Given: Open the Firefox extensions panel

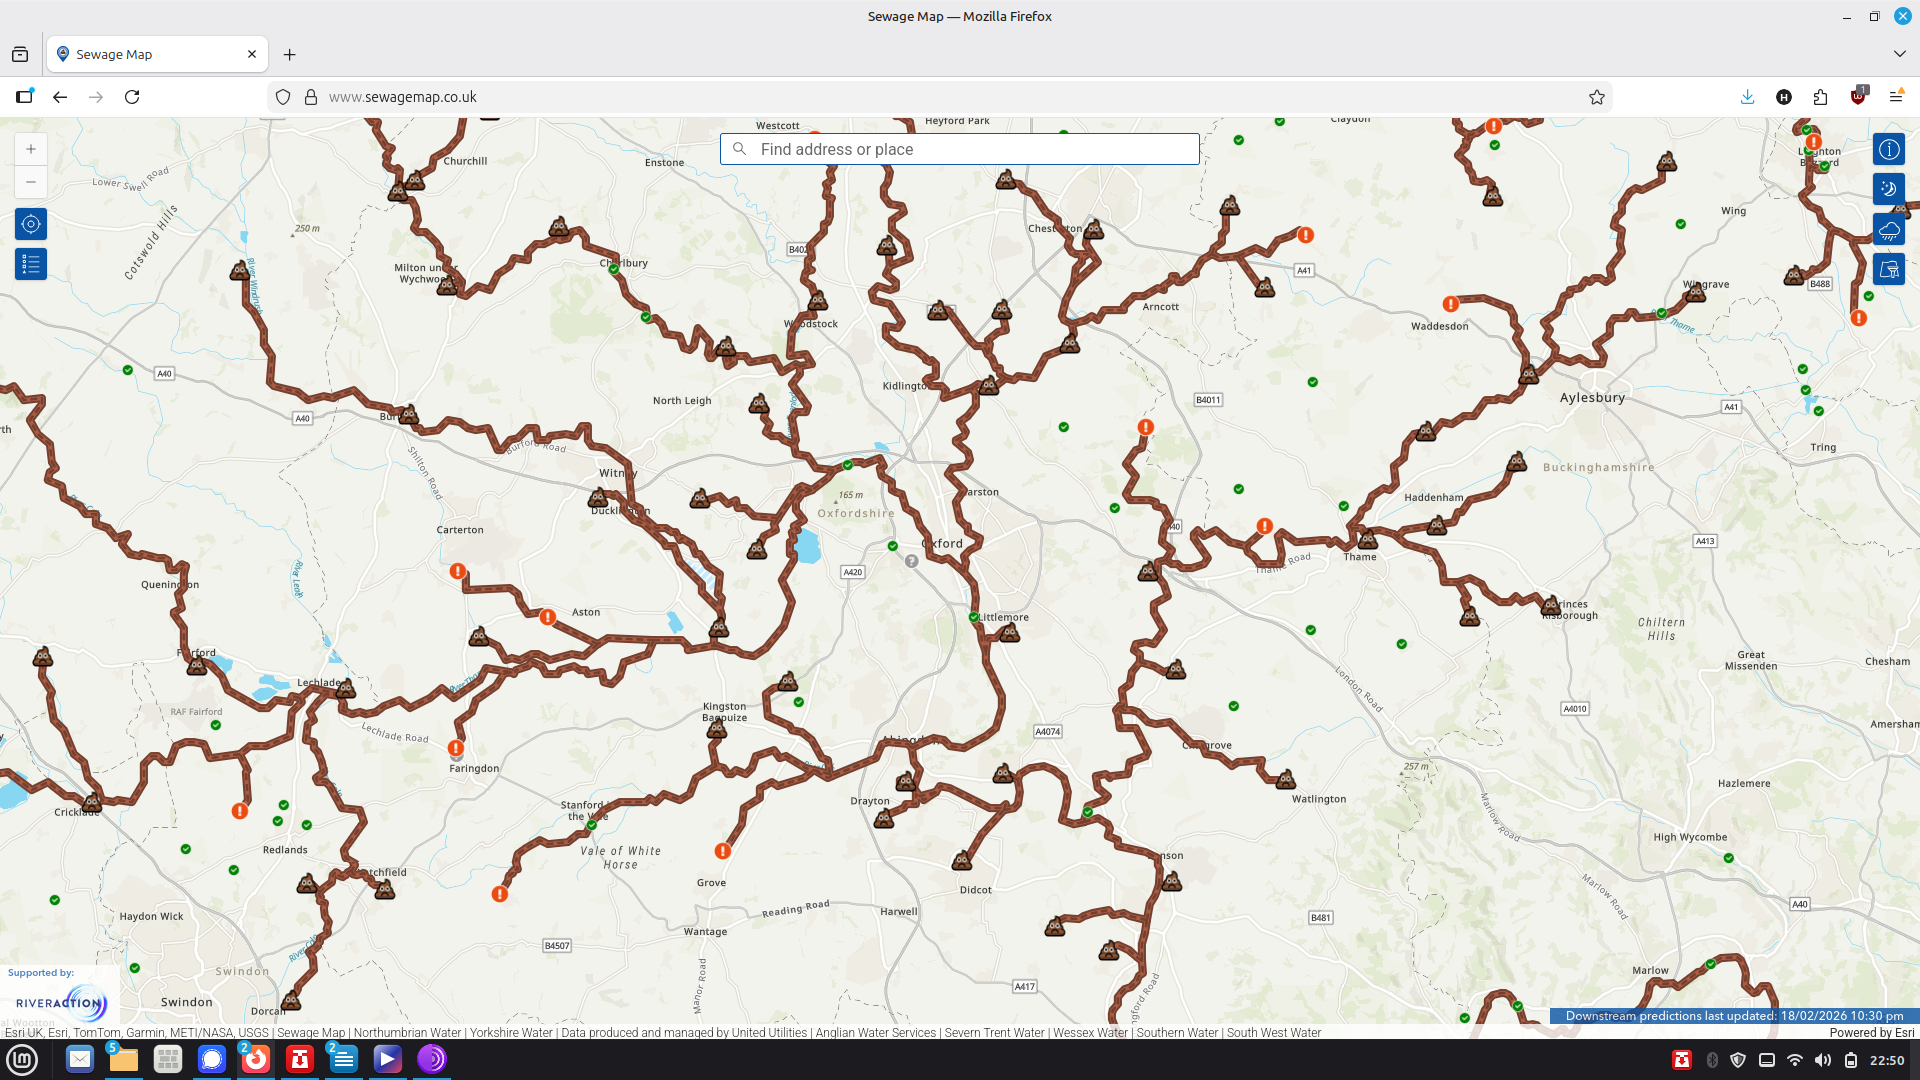Looking at the screenshot, I should point(1820,97).
